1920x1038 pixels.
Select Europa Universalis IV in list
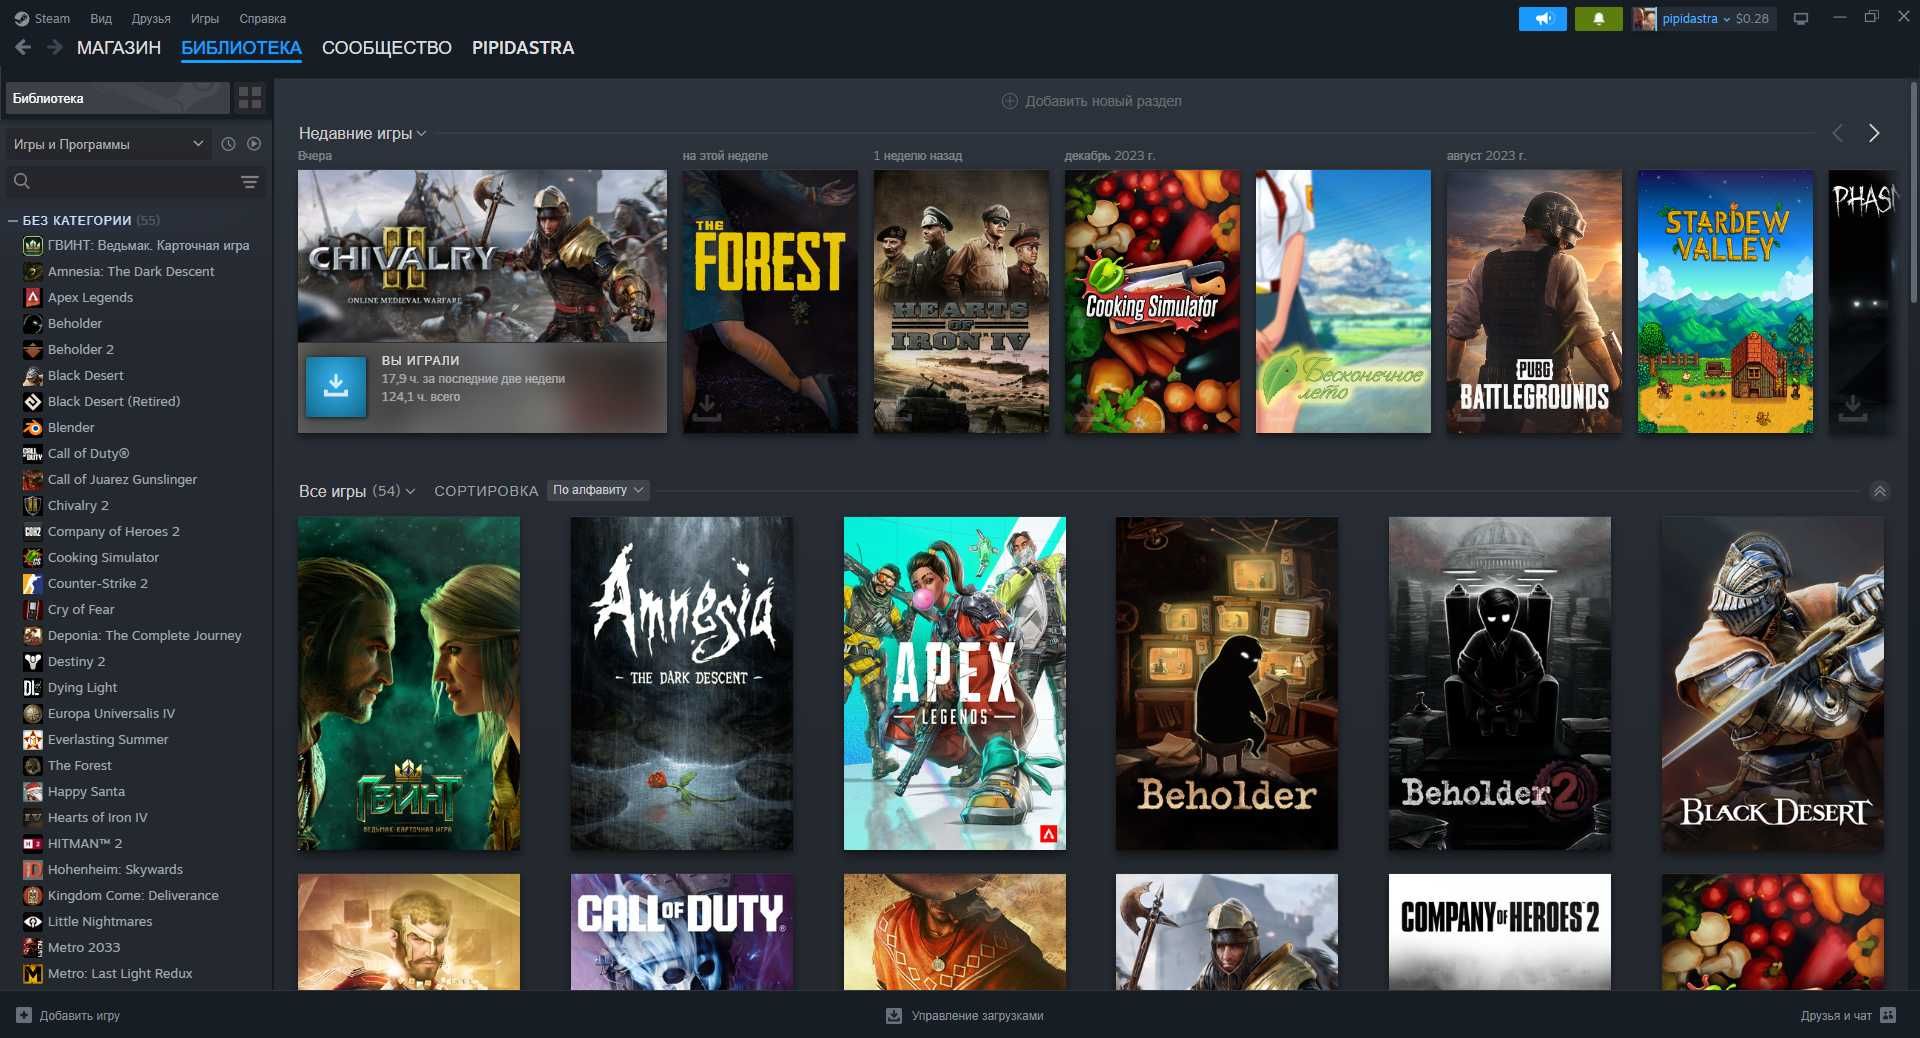pyautogui.click(x=111, y=713)
